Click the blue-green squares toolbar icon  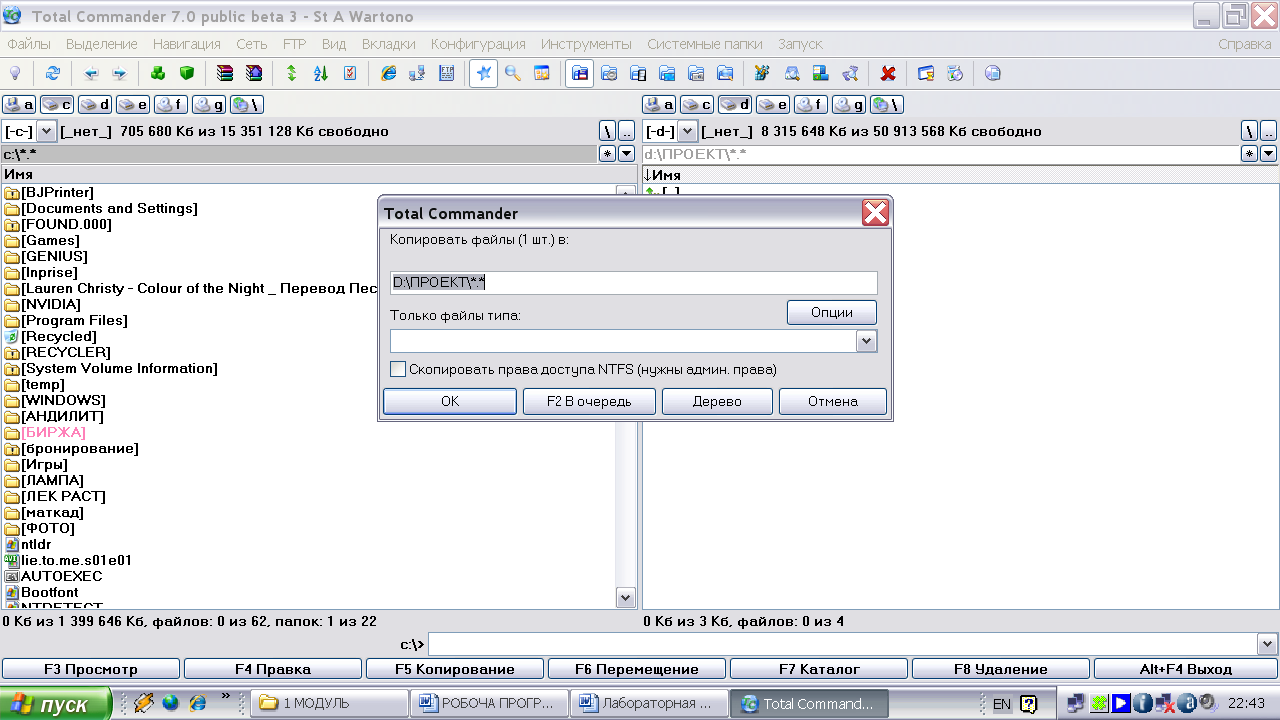click(x=820, y=73)
